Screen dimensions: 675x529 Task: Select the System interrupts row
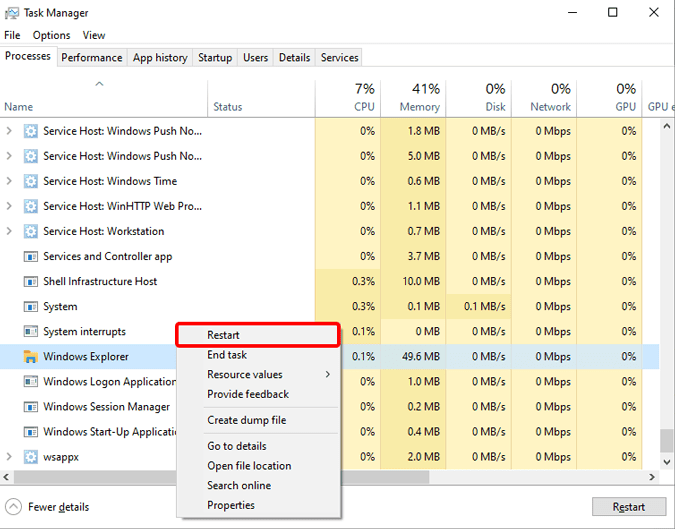(x=329, y=331)
